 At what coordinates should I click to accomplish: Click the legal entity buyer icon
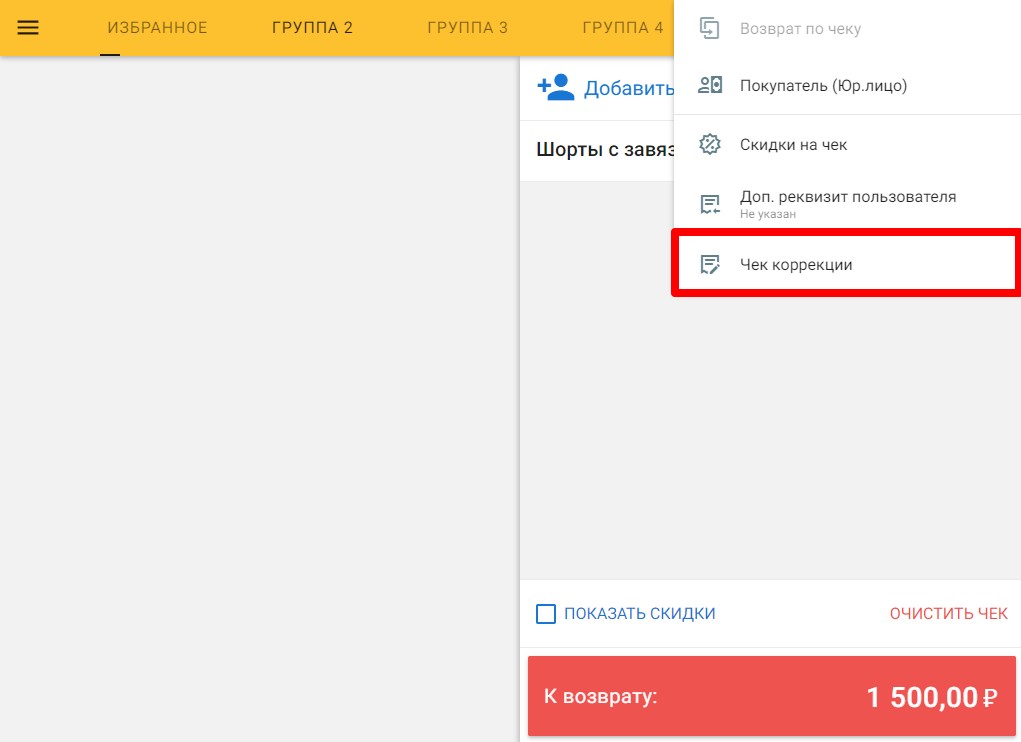click(x=710, y=86)
